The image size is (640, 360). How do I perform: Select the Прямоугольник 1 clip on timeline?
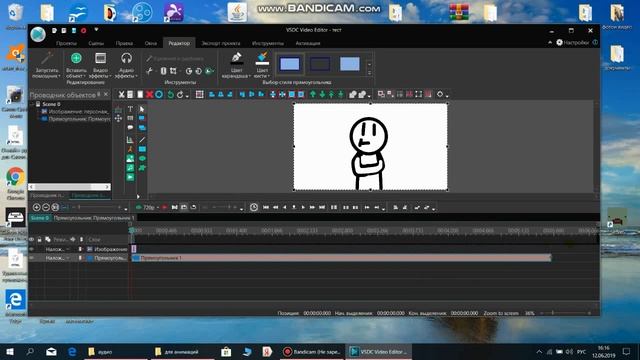pyautogui.click(x=341, y=258)
